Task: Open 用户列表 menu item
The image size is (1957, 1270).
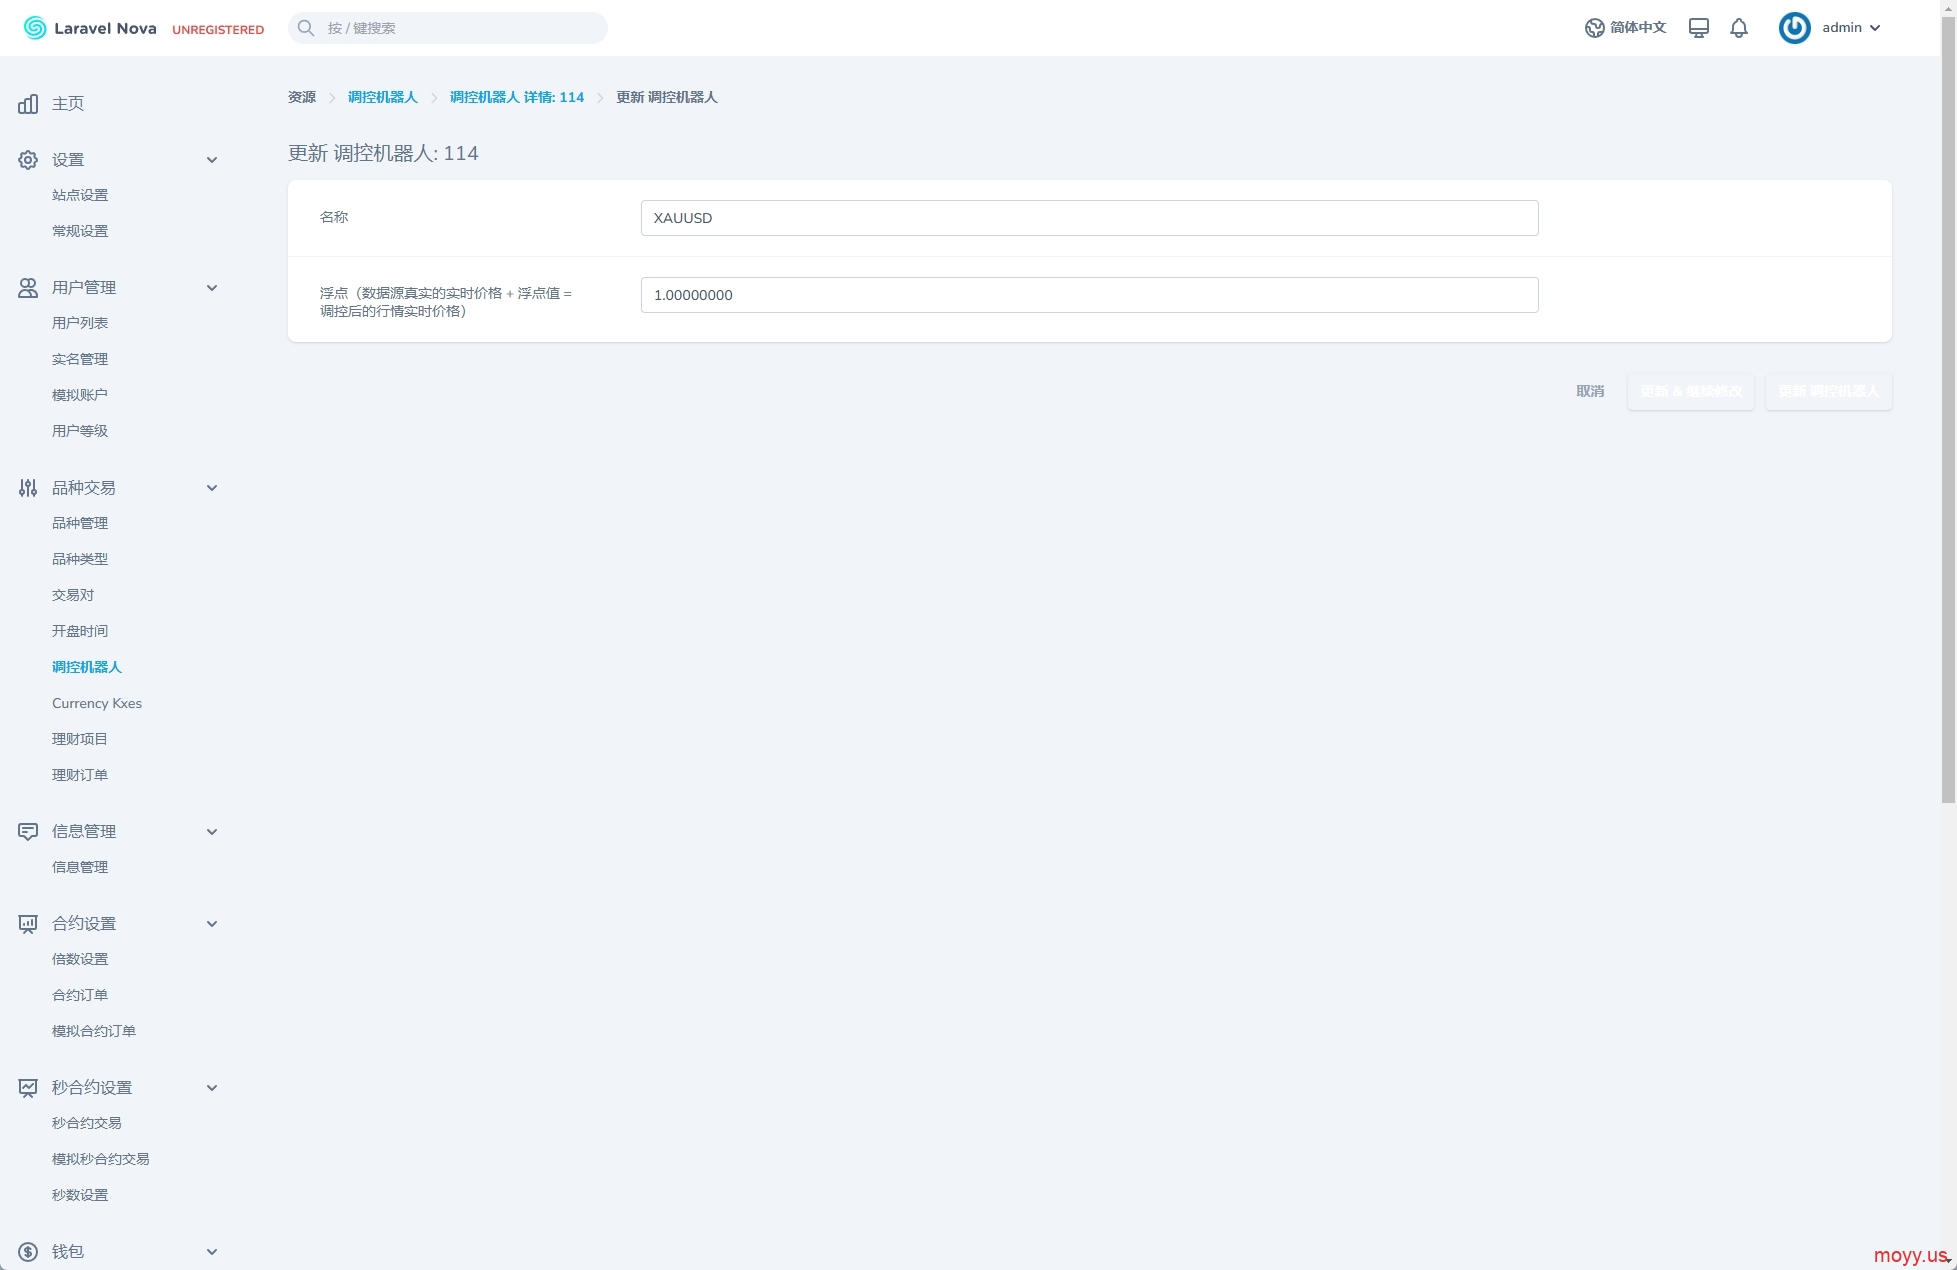Action: pos(80,323)
